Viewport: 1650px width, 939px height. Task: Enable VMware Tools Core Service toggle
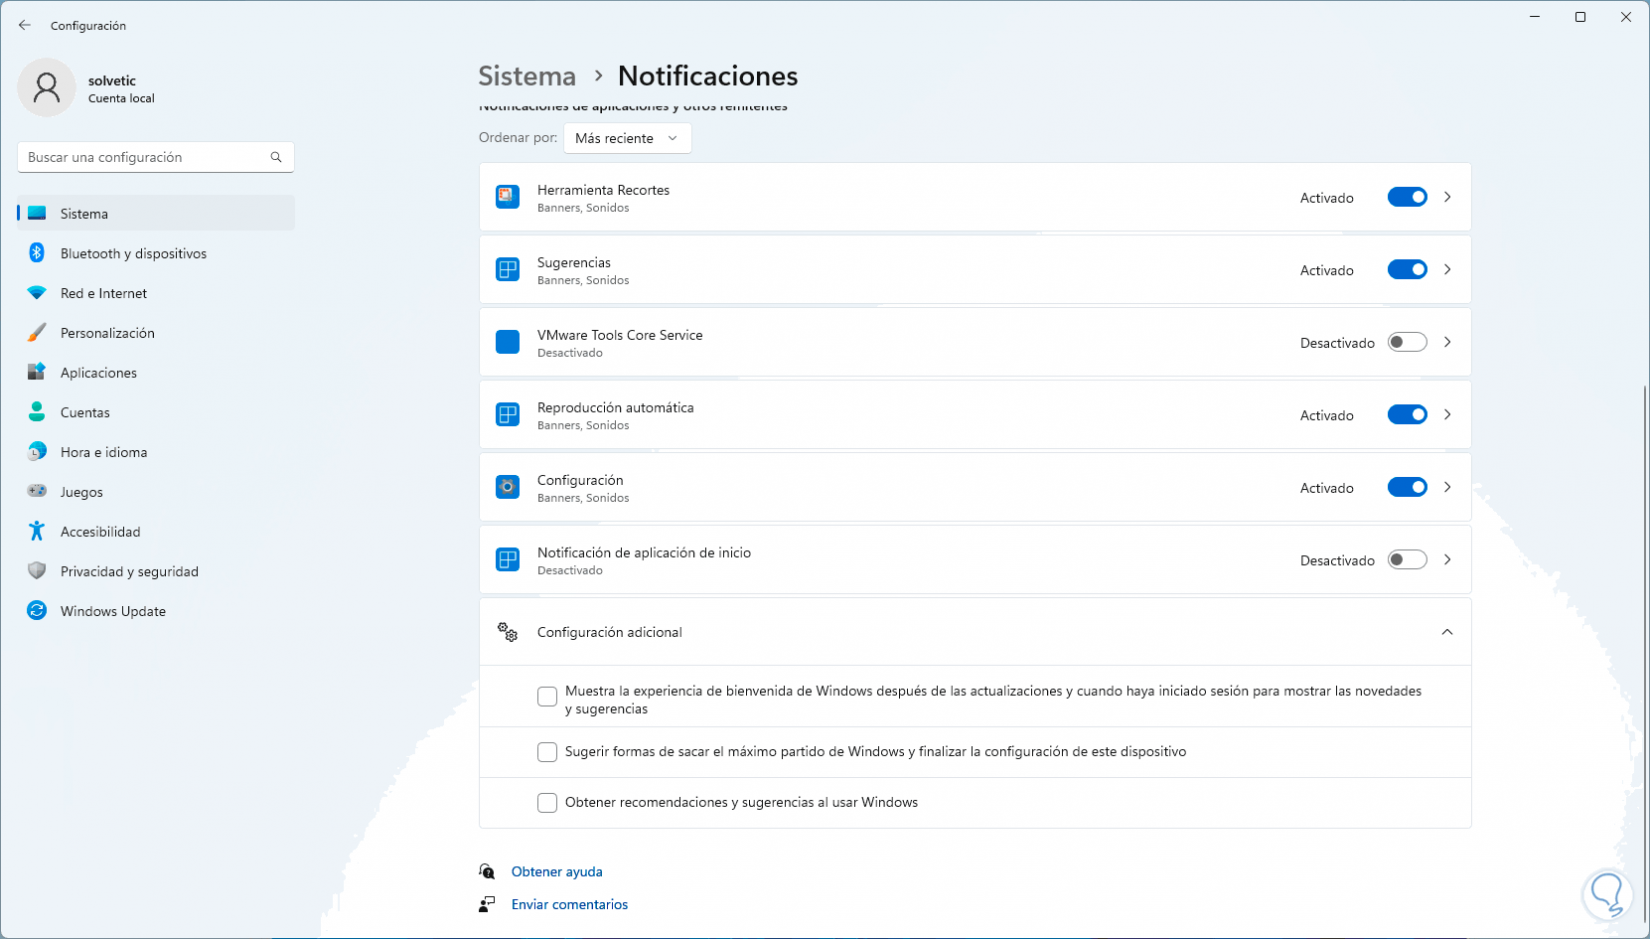click(x=1406, y=342)
